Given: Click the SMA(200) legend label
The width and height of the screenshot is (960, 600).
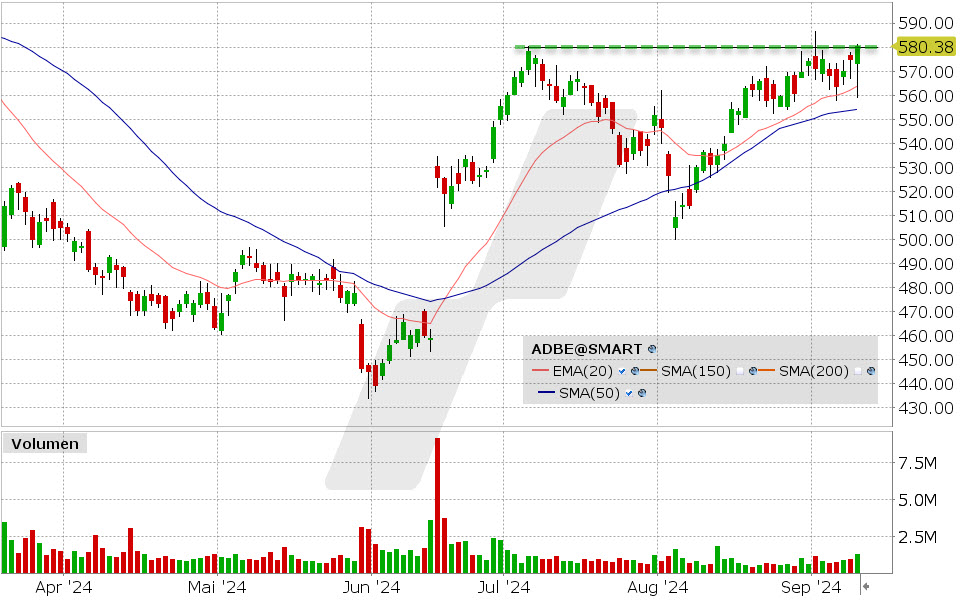Looking at the screenshot, I should pyautogui.click(x=814, y=371).
